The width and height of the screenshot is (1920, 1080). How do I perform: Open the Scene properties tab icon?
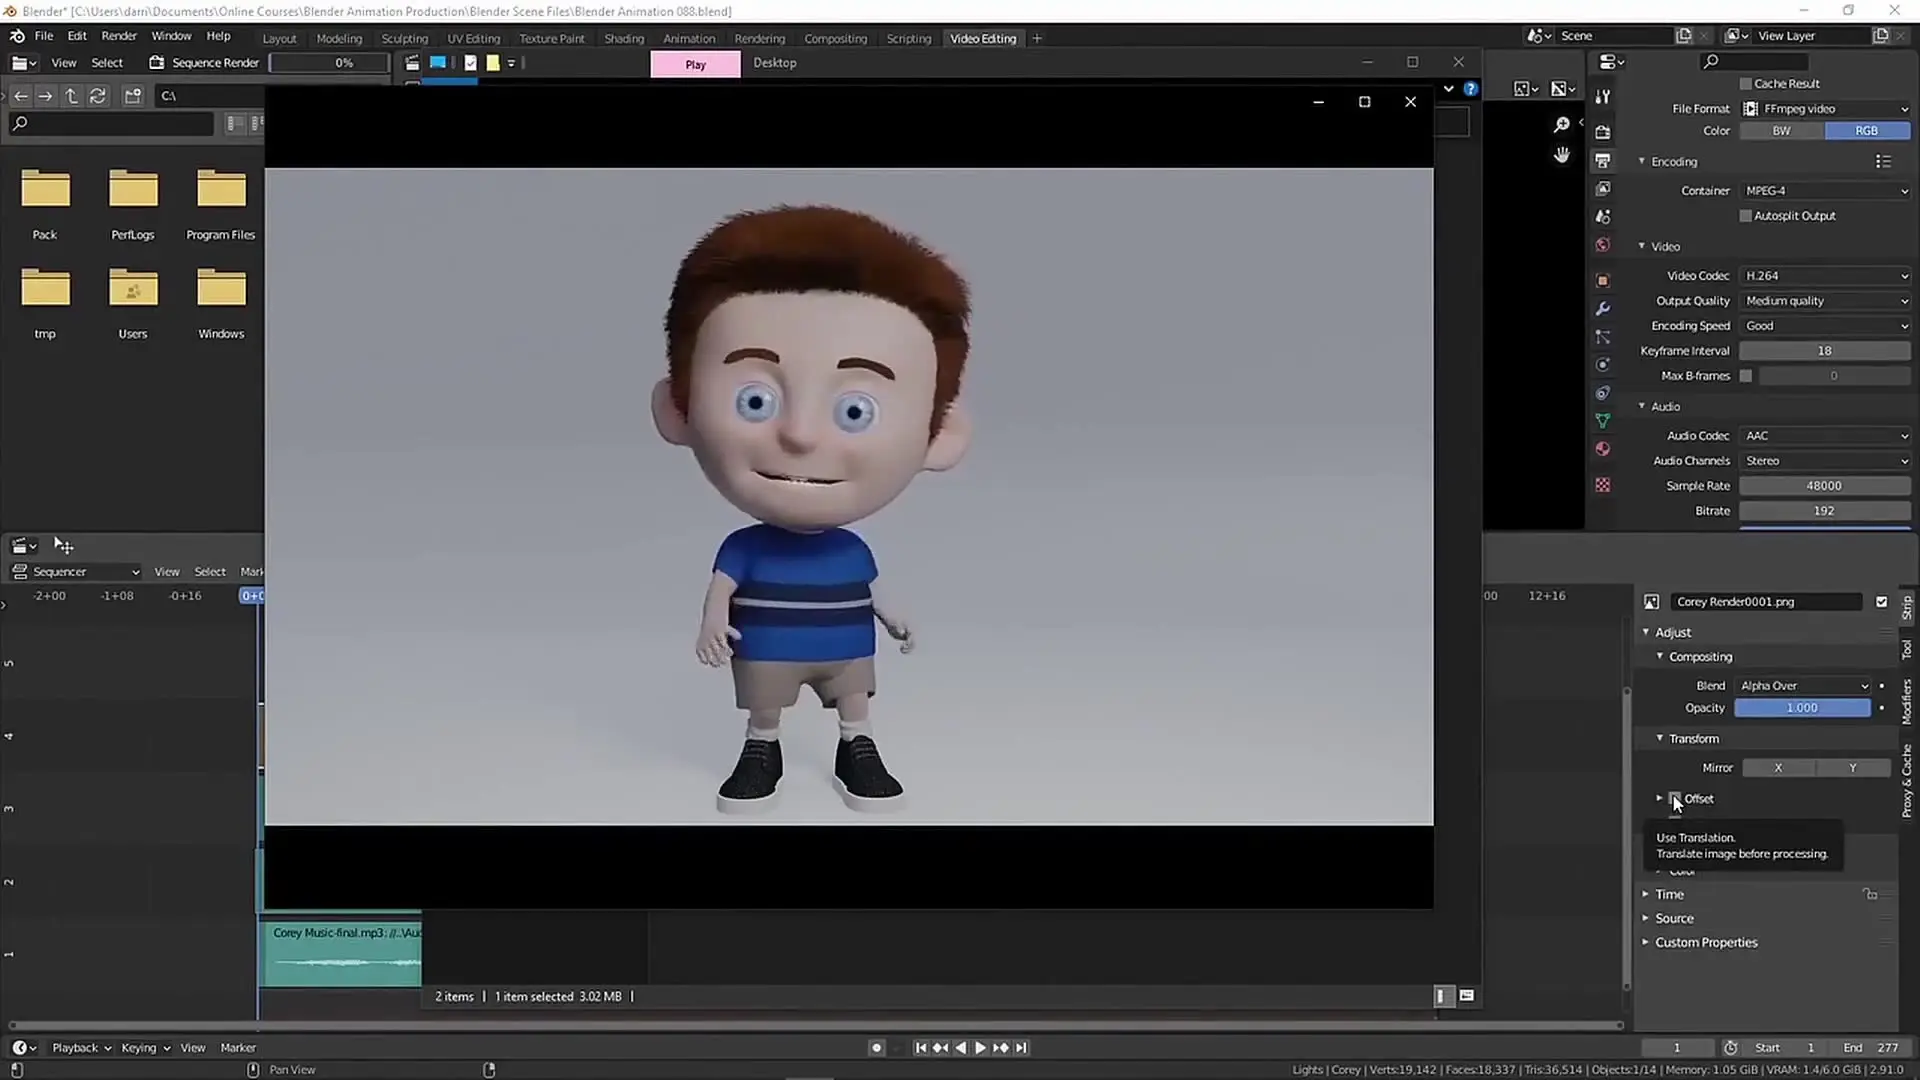pyautogui.click(x=1603, y=216)
